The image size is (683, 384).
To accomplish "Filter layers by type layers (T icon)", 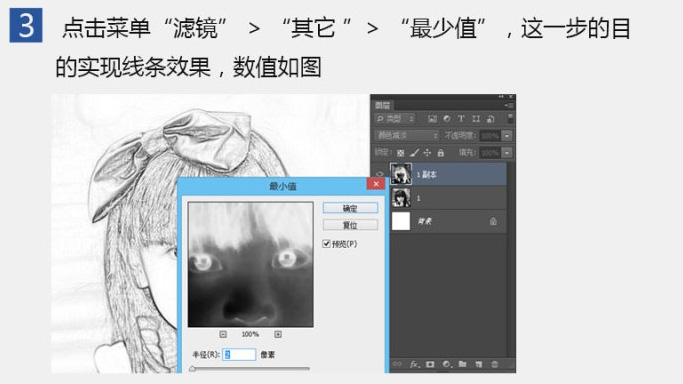I will [461, 118].
